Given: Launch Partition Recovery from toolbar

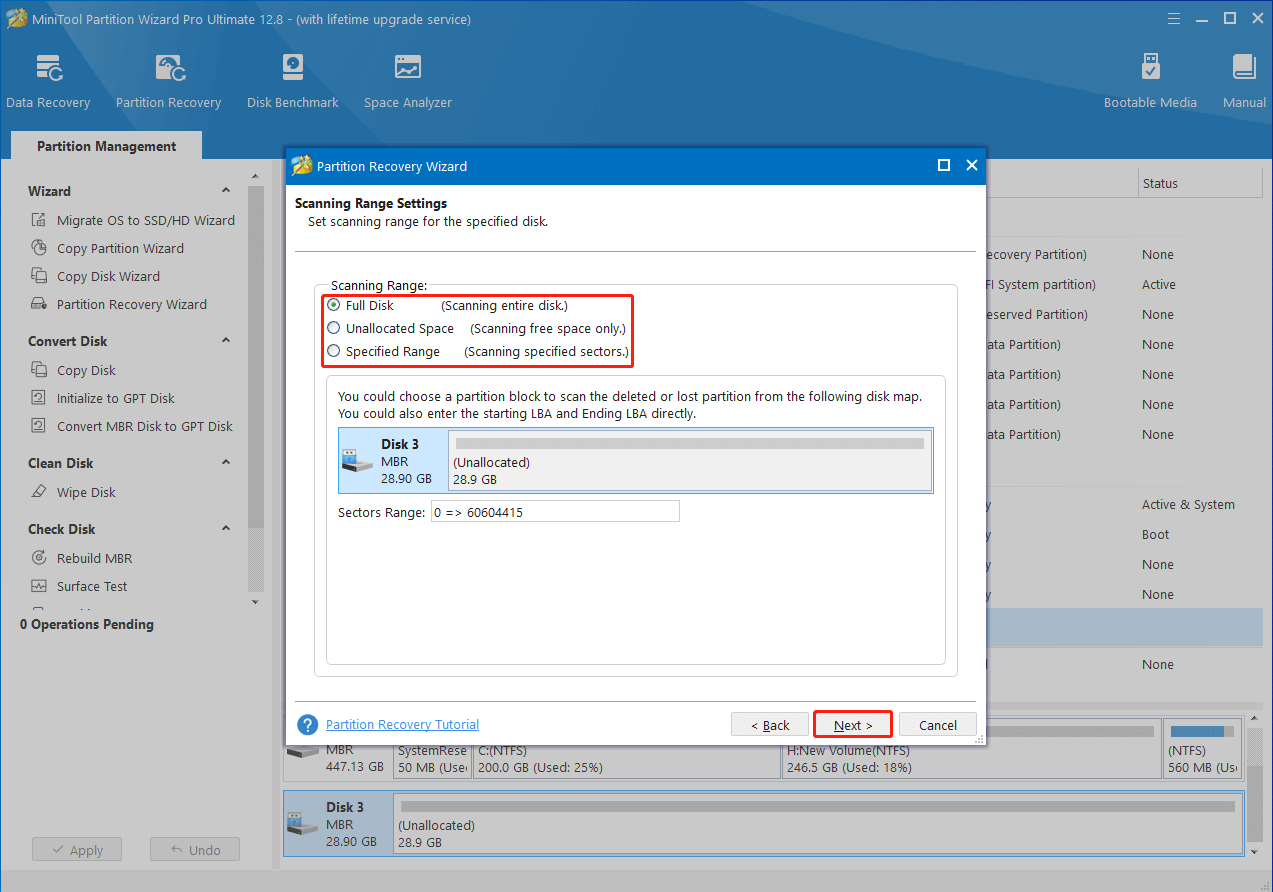Looking at the screenshot, I should tap(168, 82).
